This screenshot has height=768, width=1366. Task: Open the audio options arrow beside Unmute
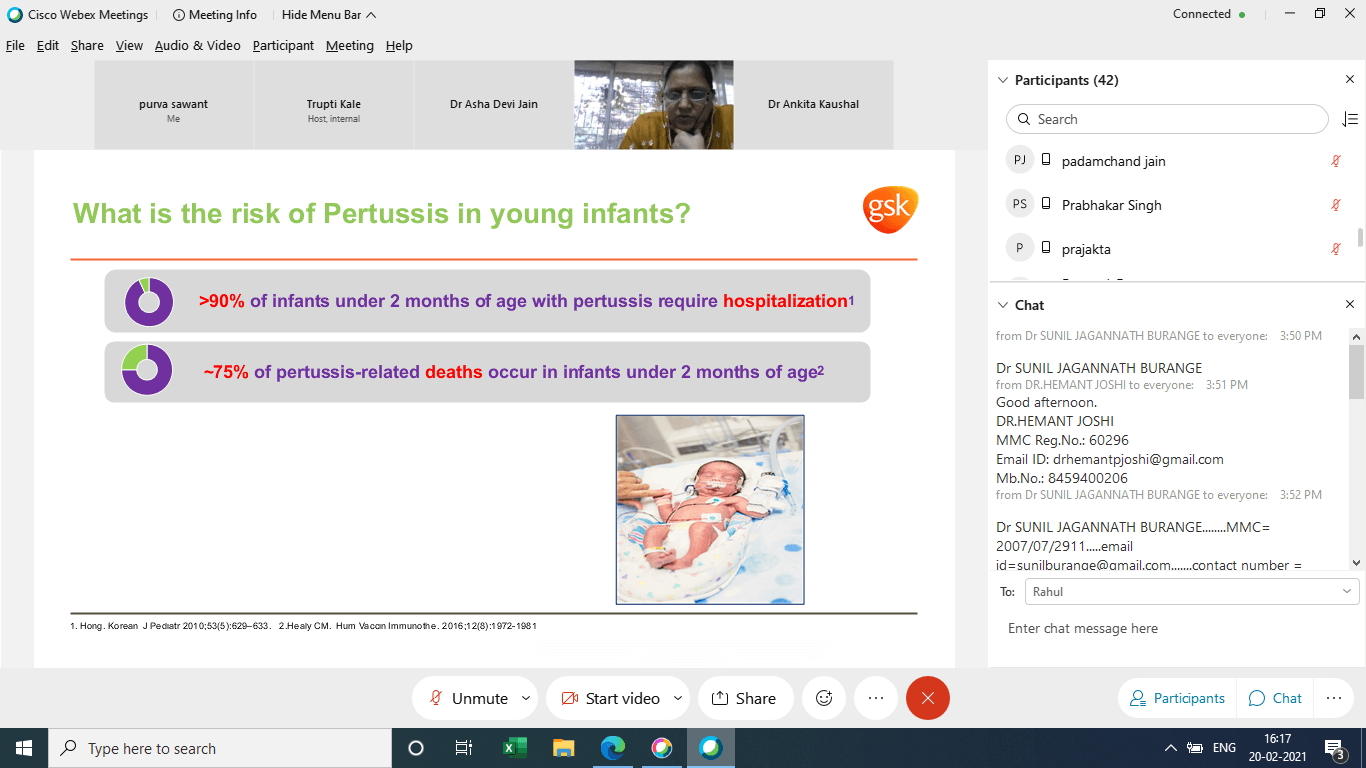[x=526, y=698]
